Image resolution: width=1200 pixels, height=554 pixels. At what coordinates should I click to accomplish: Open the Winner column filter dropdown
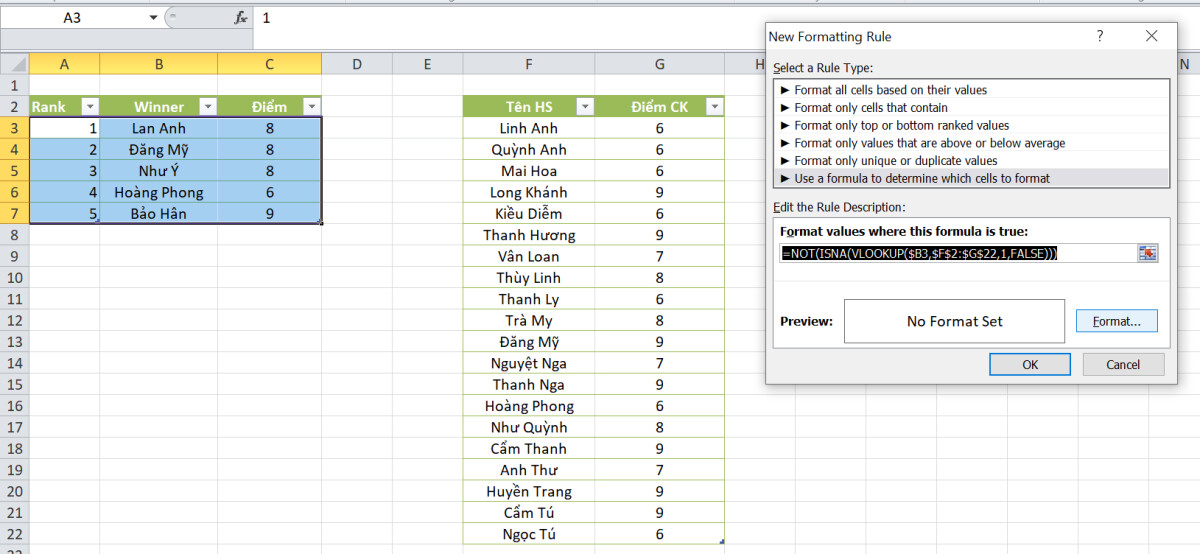(208, 106)
